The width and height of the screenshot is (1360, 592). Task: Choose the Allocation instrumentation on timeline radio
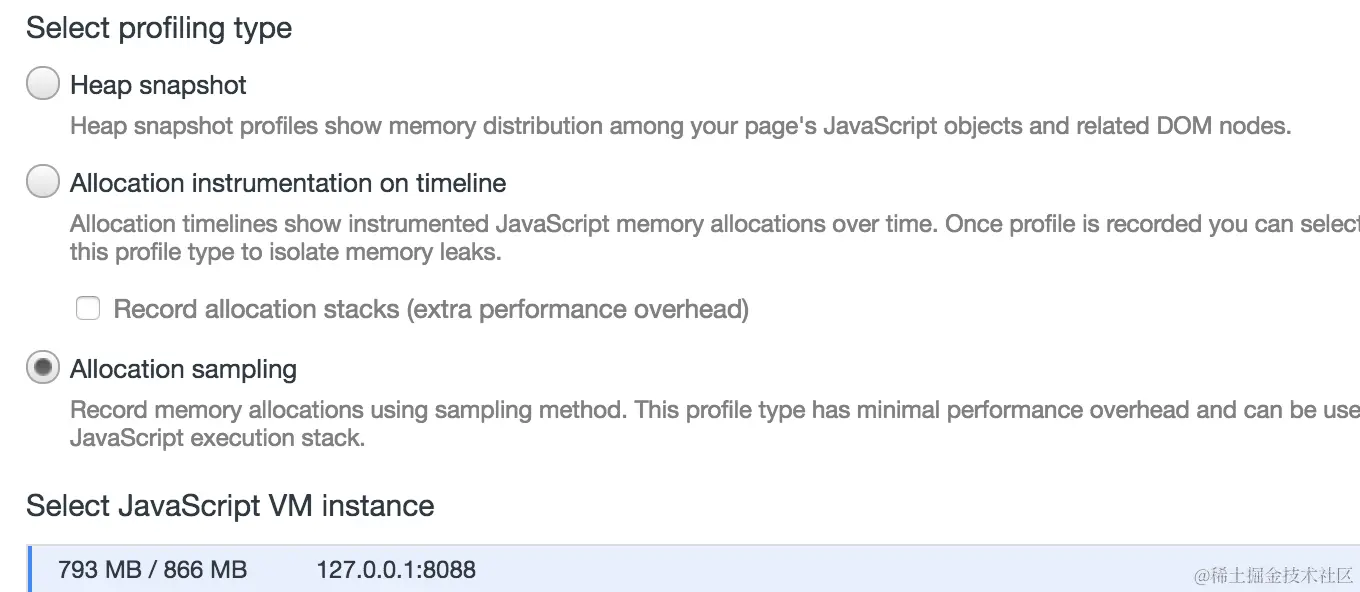coord(43,182)
